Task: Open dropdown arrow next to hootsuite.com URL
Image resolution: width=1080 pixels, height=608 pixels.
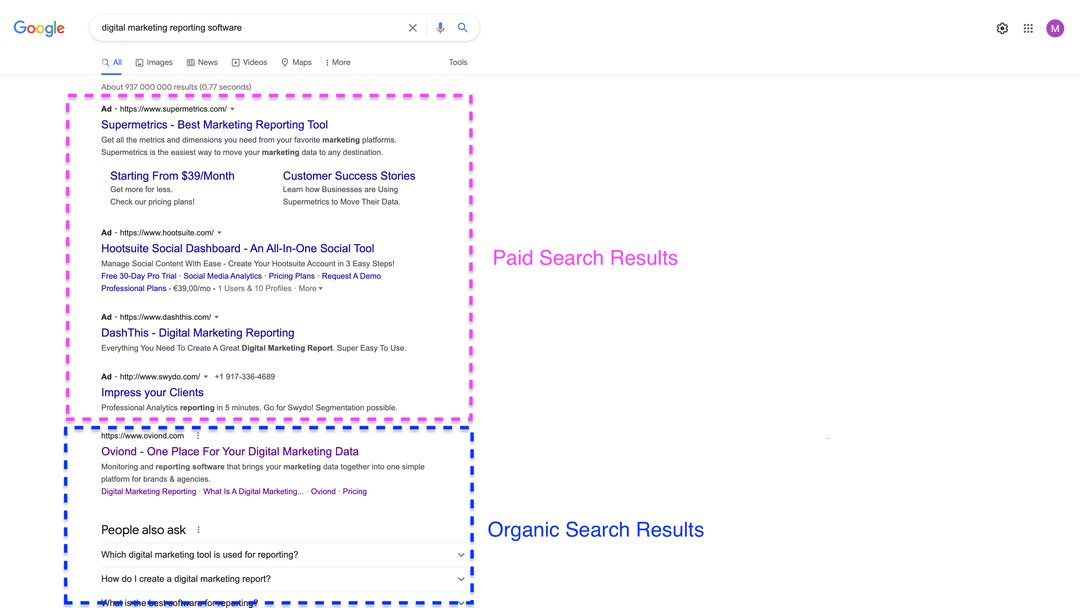Action: tap(219, 233)
